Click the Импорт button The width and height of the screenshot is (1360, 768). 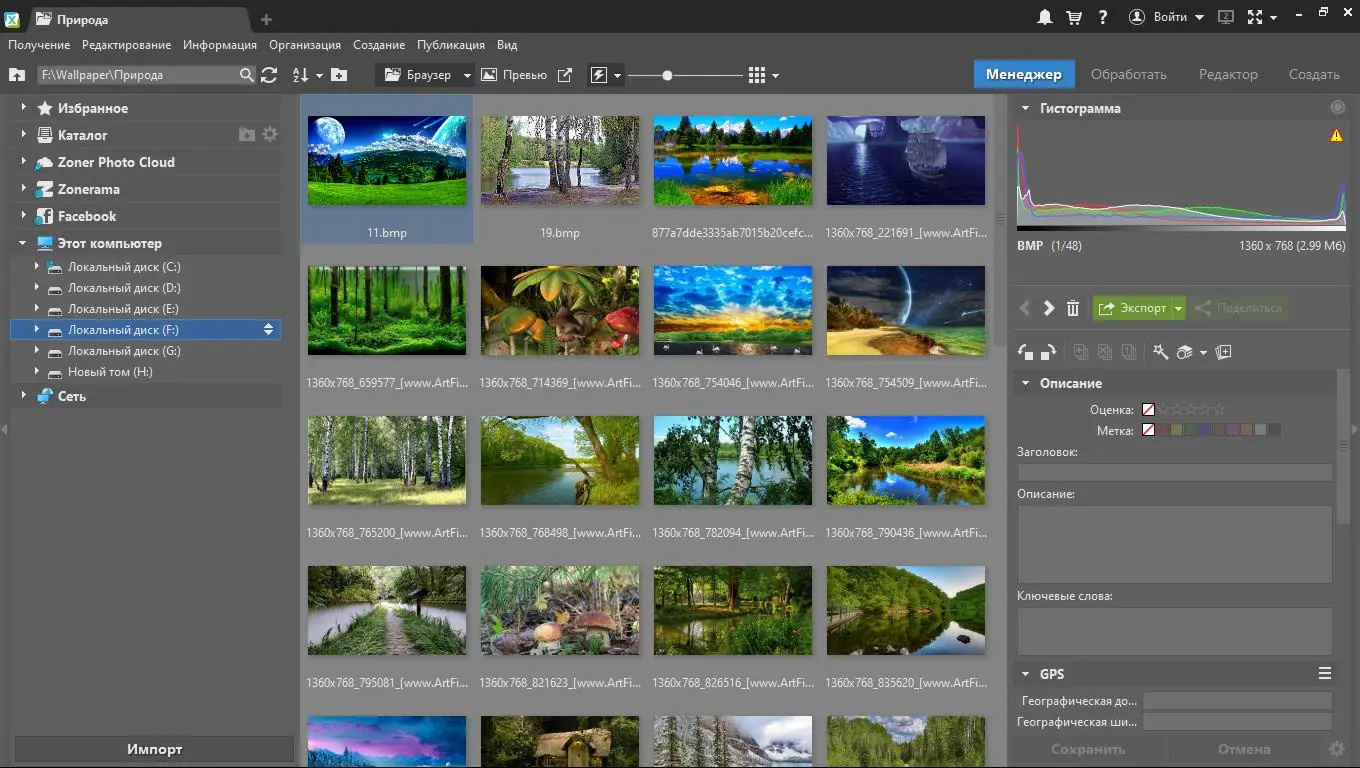click(154, 749)
